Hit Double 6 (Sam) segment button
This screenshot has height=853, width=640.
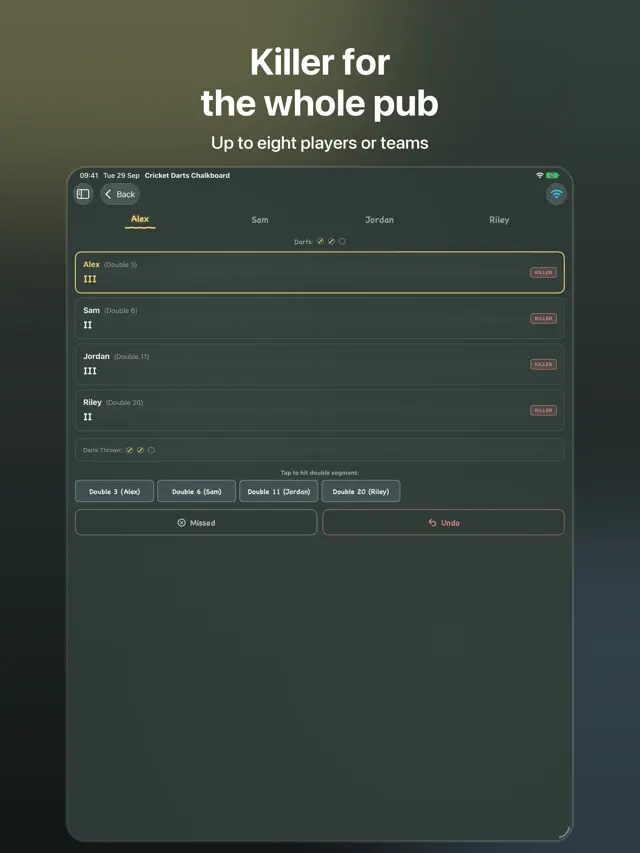[196, 491]
